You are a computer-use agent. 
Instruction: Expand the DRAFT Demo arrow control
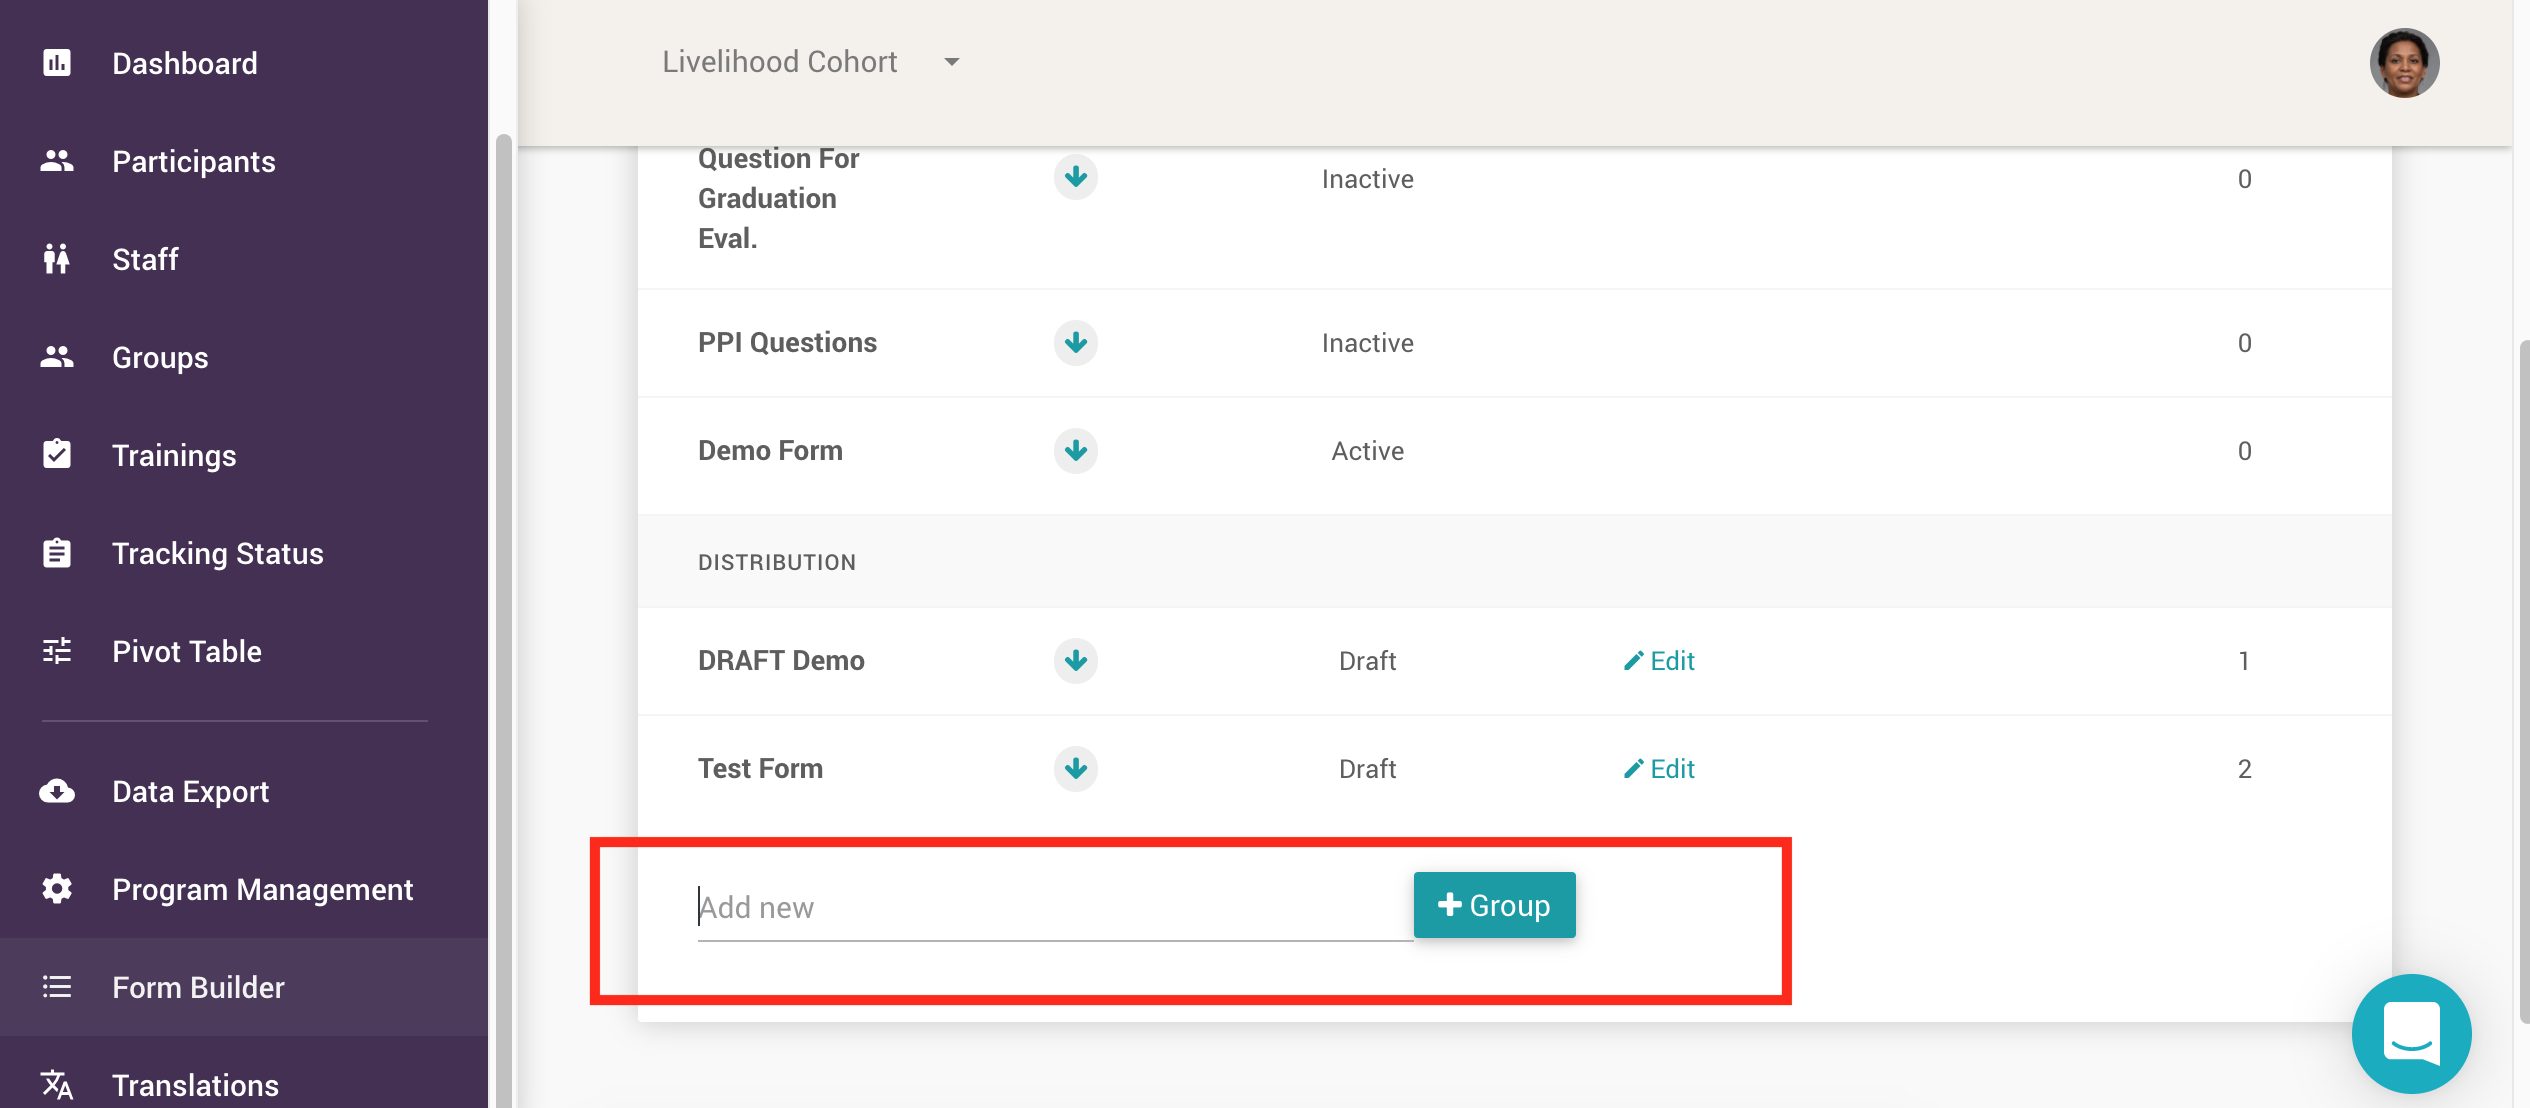(x=1075, y=660)
